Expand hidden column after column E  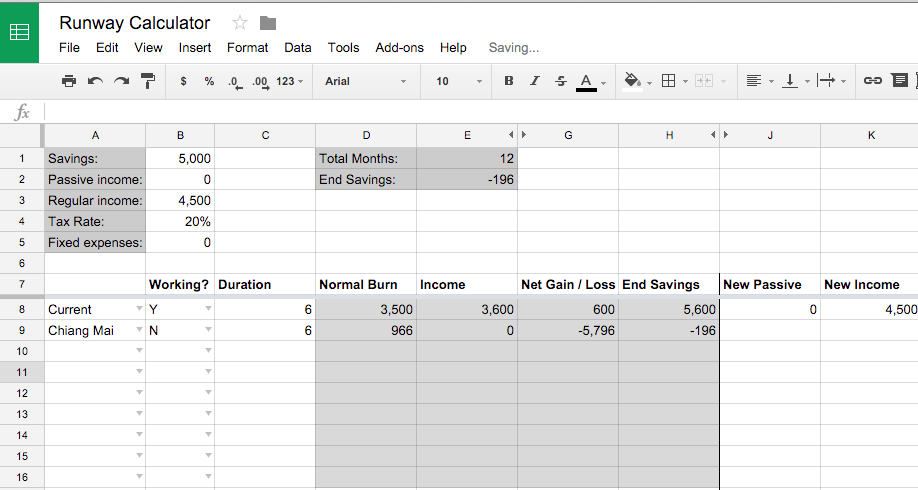pos(511,135)
